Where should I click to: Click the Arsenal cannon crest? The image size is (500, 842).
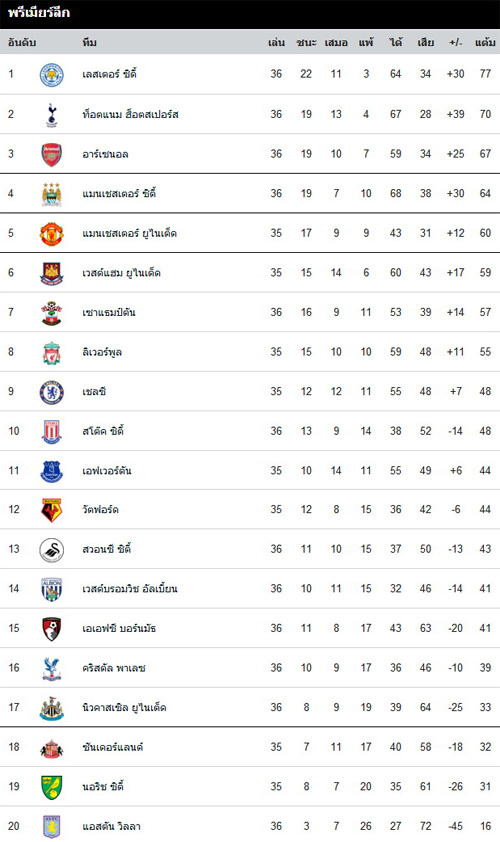click(x=52, y=155)
